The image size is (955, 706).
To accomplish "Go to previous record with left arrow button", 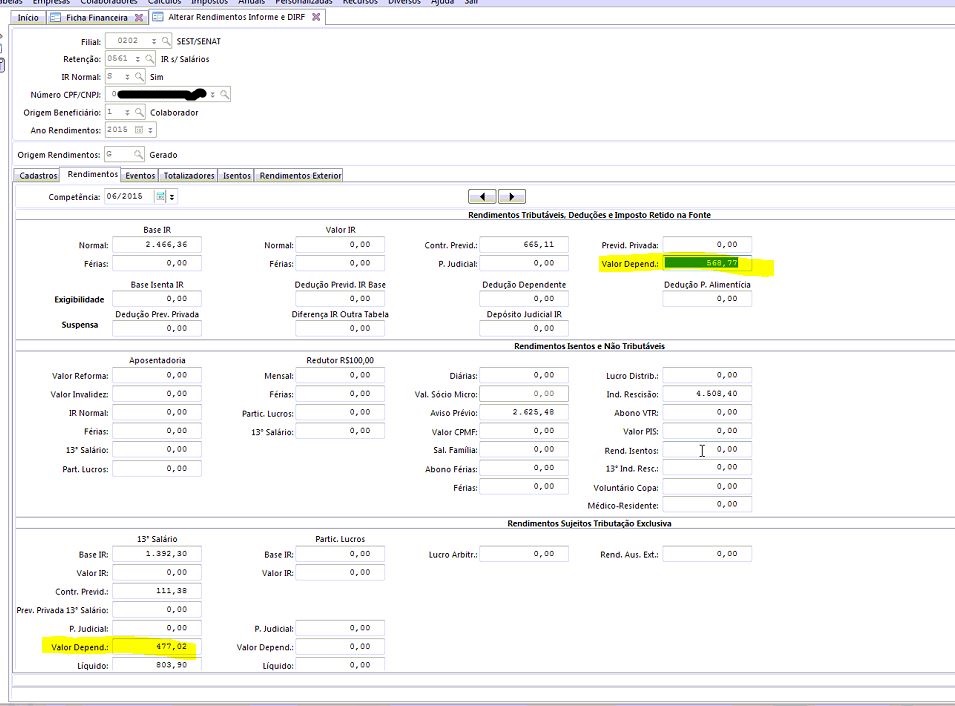I will (x=482, y=197).
